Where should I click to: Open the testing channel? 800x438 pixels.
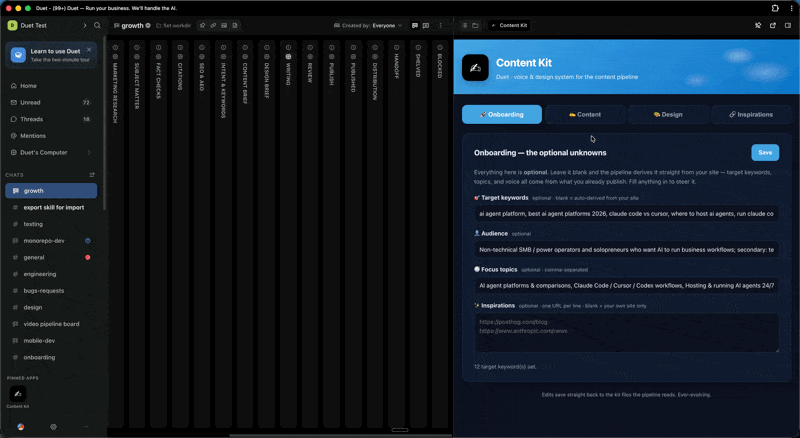click(51, 224)
